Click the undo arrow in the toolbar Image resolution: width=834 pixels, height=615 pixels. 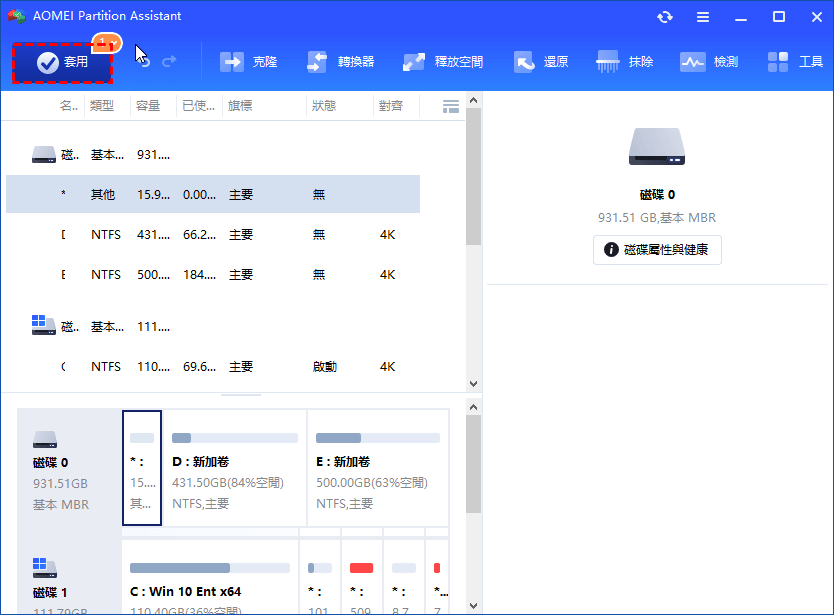[144, 62]
